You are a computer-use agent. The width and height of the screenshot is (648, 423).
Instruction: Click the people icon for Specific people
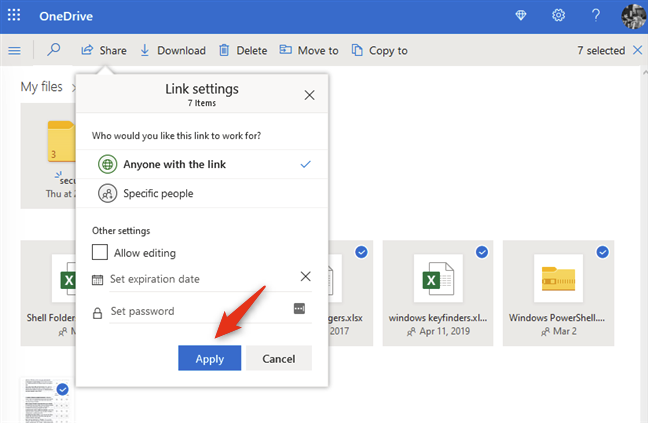coord(107,193)
